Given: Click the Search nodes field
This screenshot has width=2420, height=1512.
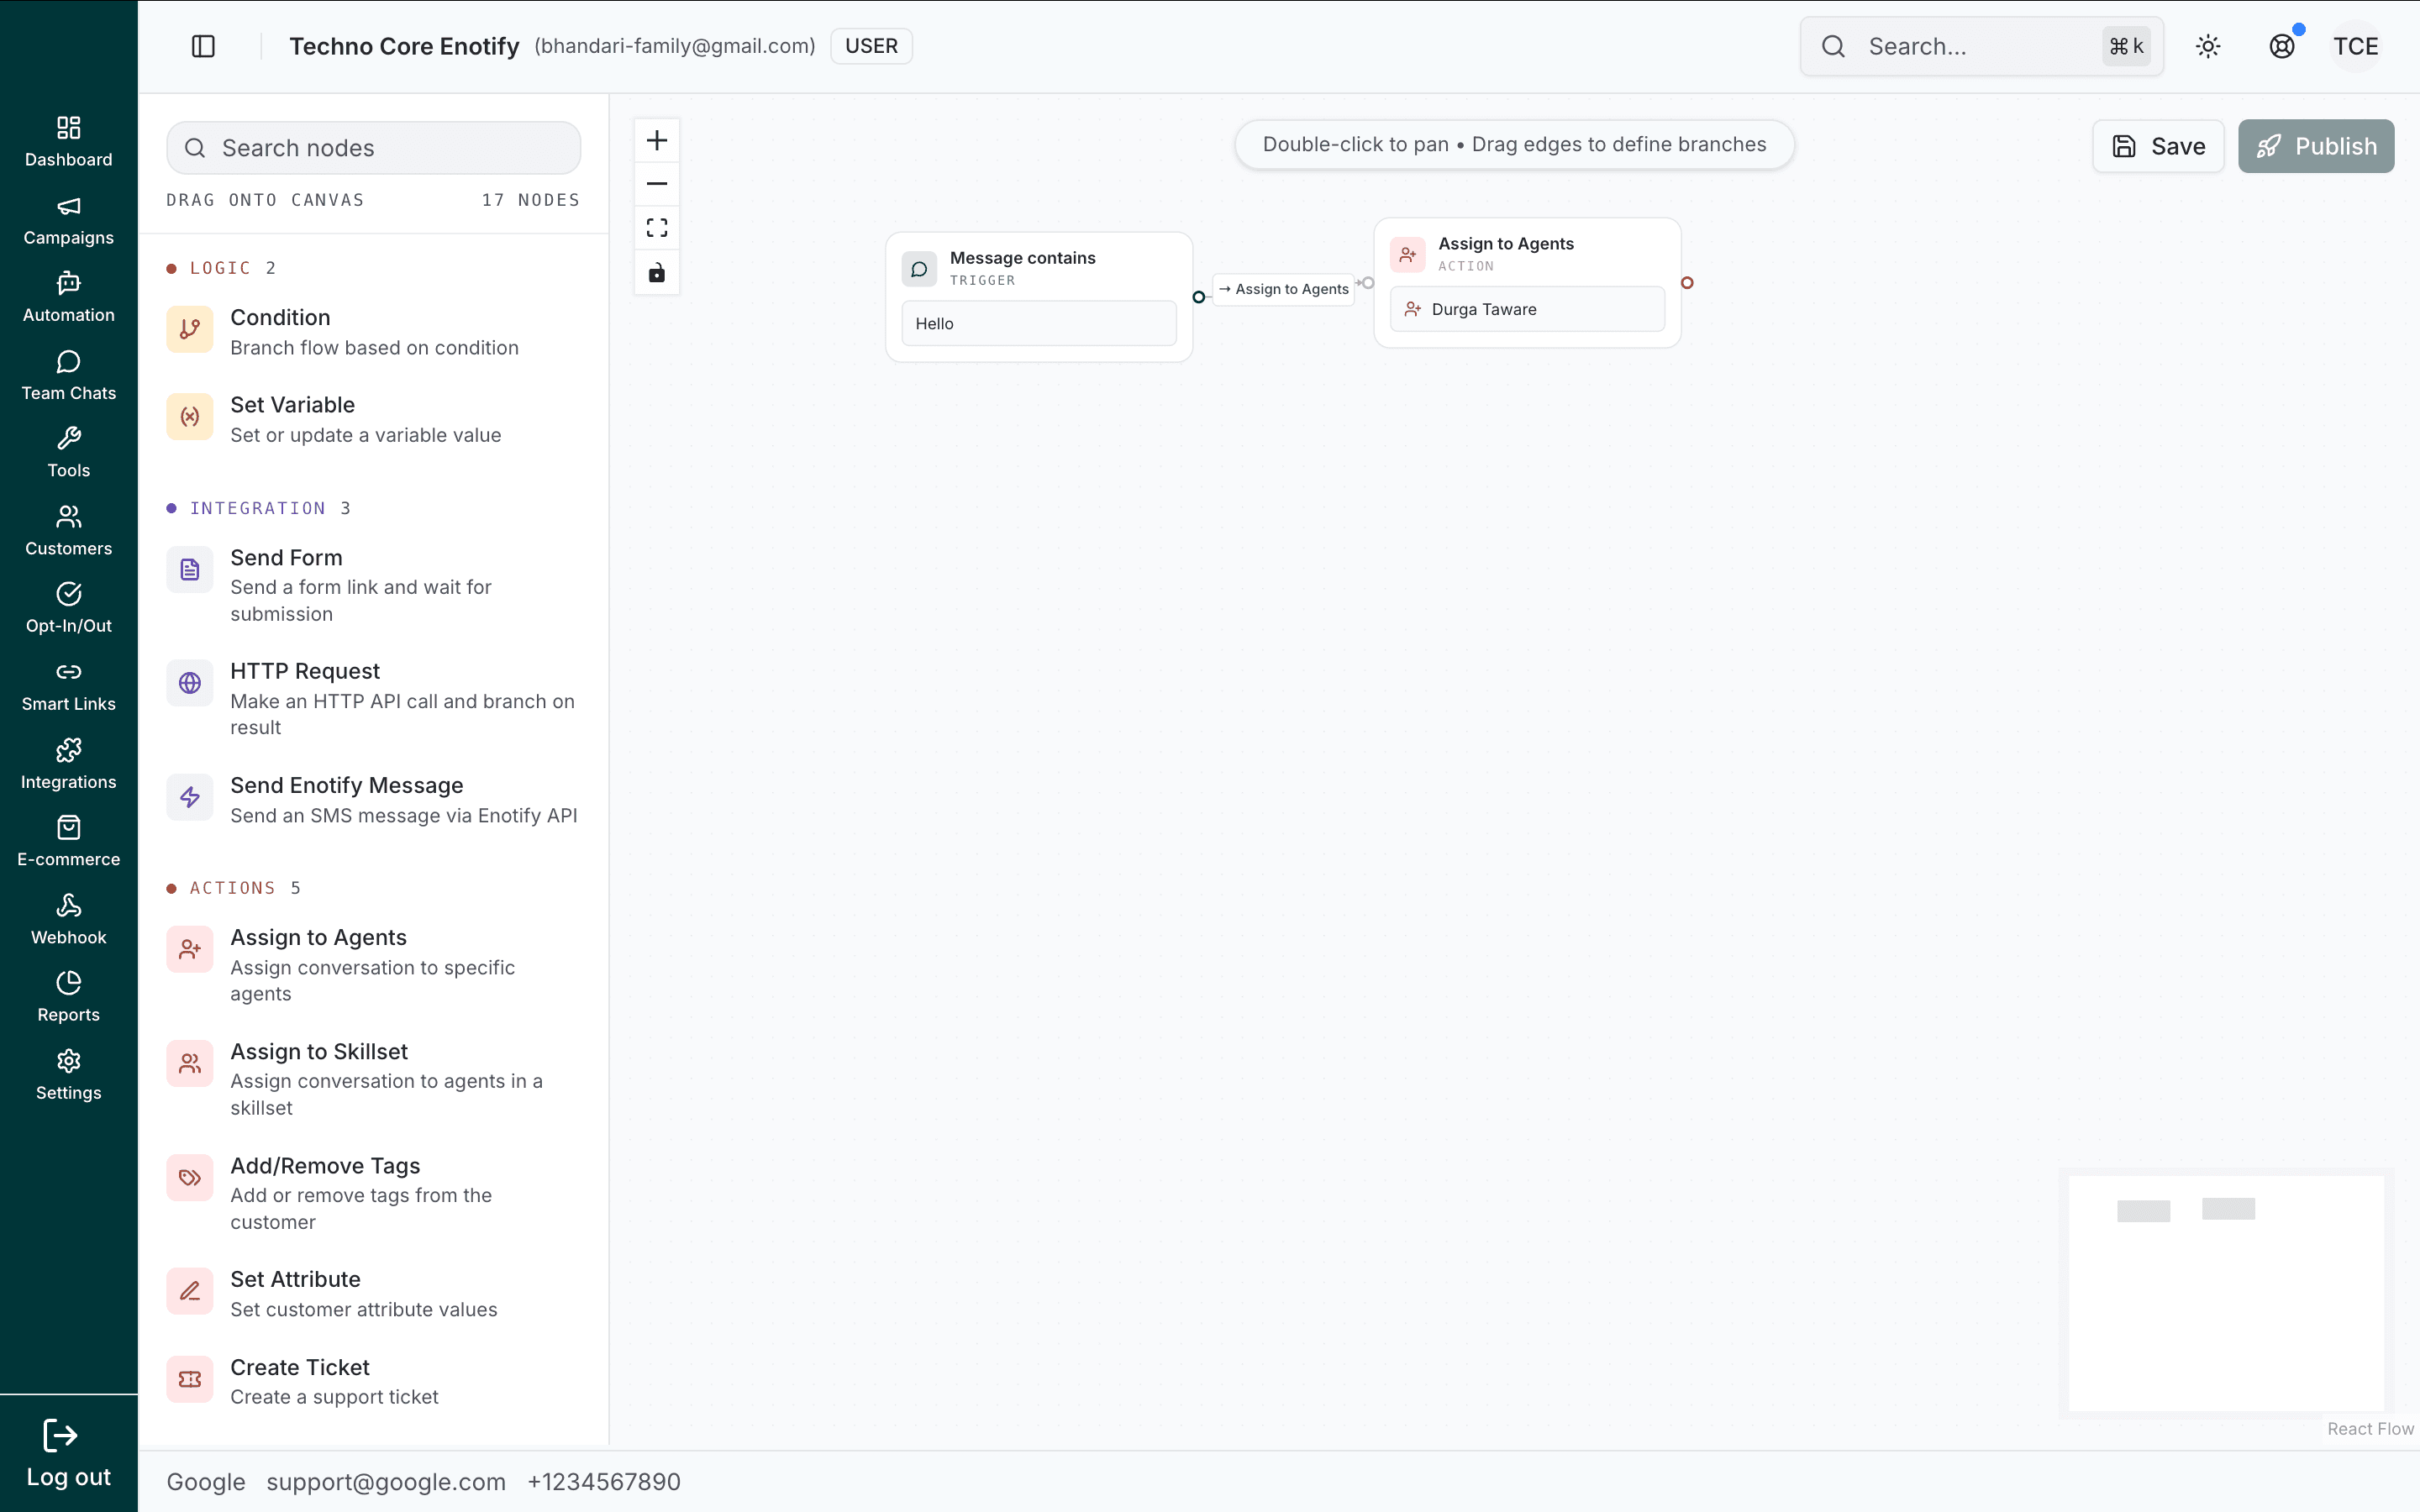Looking at the screenshot, I should coord(374,148).
